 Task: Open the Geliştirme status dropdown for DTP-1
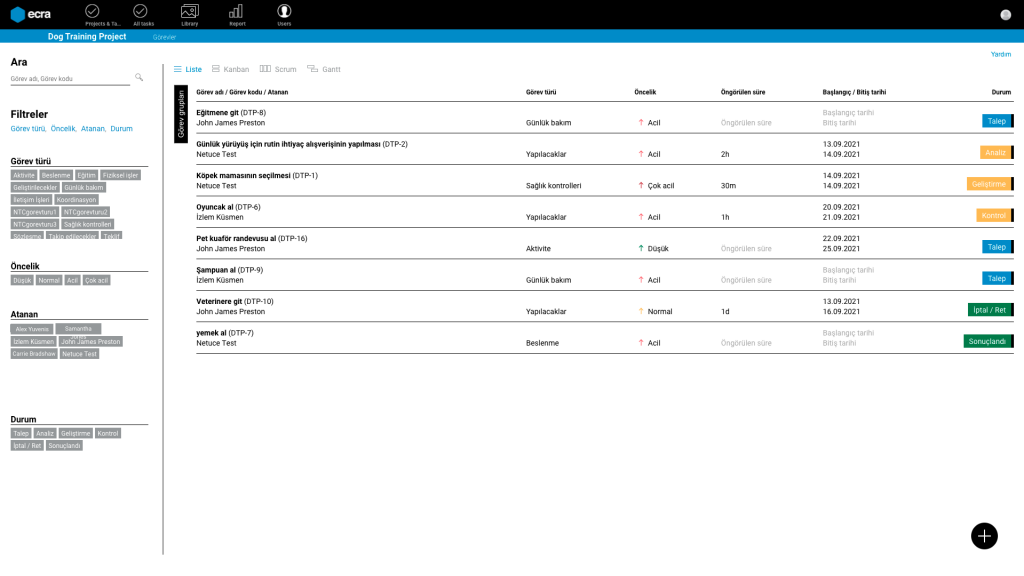point(989,184)
